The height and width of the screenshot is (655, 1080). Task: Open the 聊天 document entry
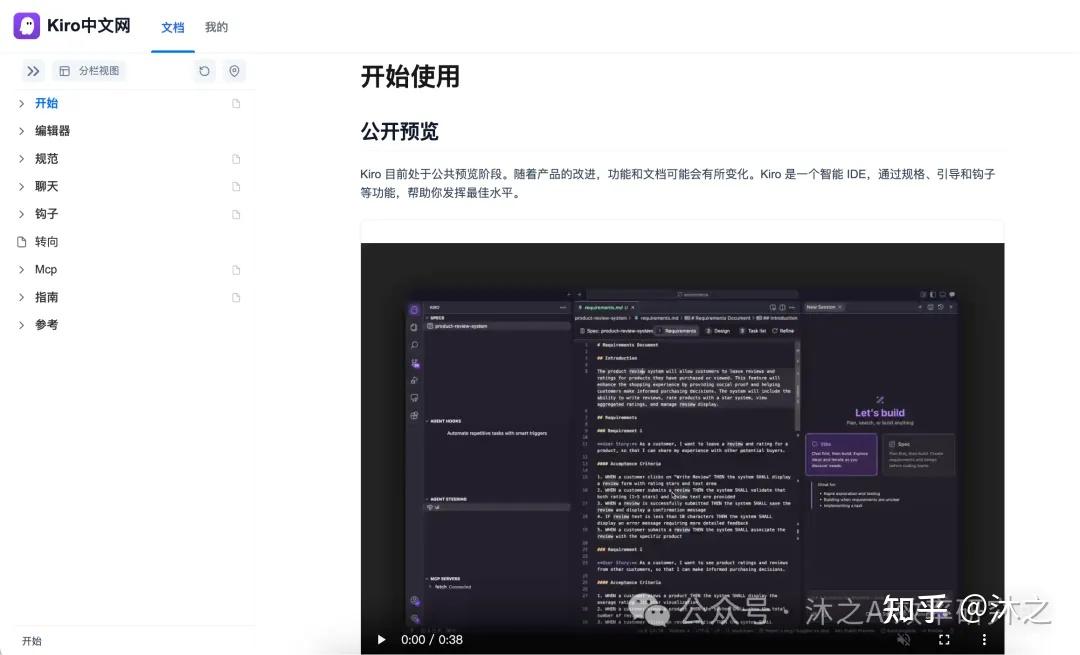tap(47, 187)
